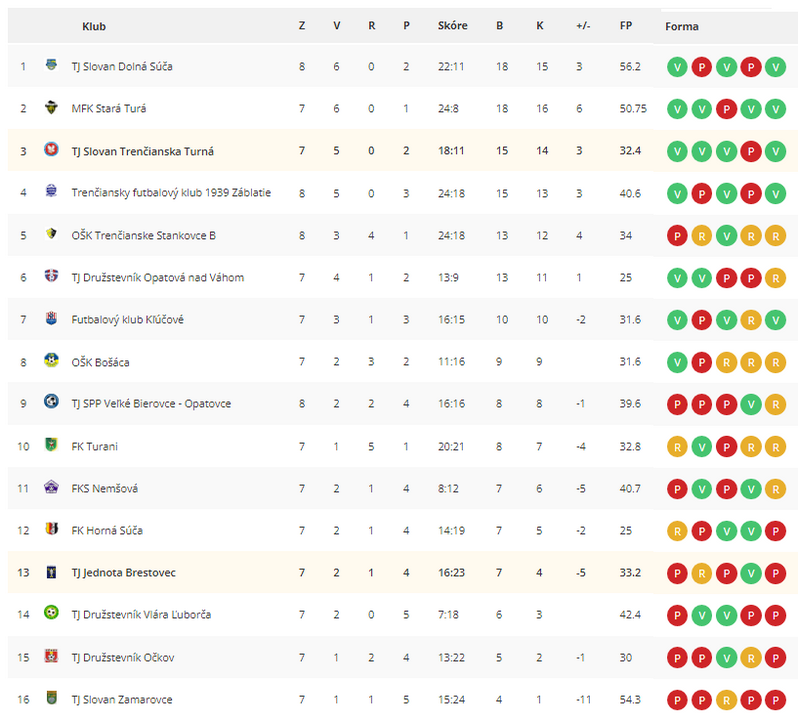Click the FP column header
Screen dimensions: 798x722
pyautogui.click(x=626, y=25)
